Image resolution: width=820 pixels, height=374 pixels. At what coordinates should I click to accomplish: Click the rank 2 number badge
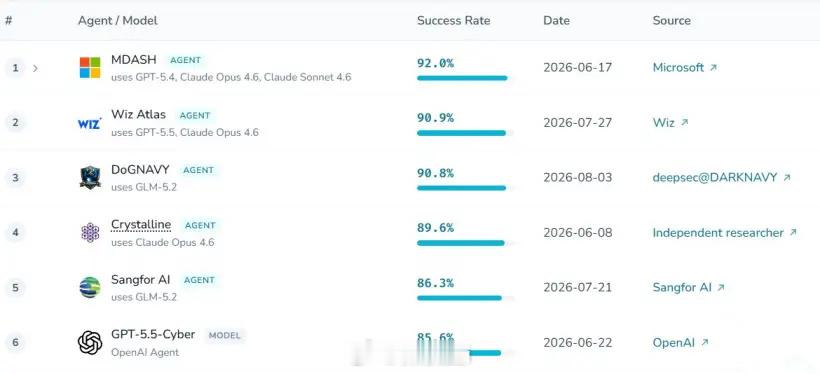[15, 123]
